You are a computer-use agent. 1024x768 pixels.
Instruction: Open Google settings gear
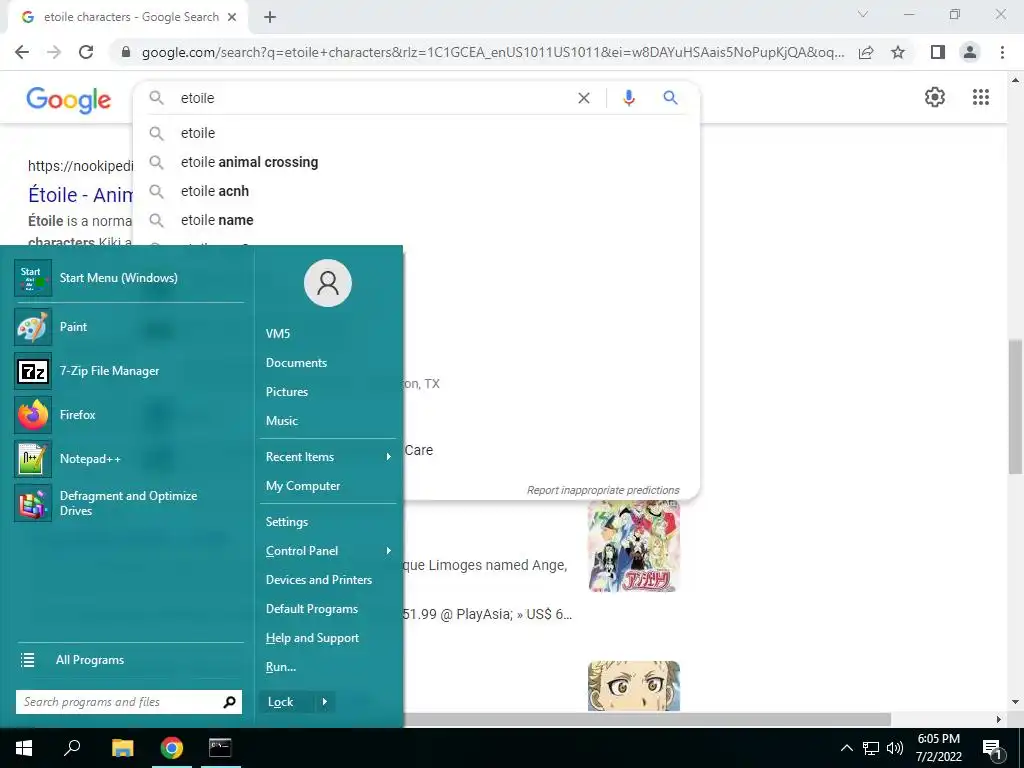pos(935,97)
